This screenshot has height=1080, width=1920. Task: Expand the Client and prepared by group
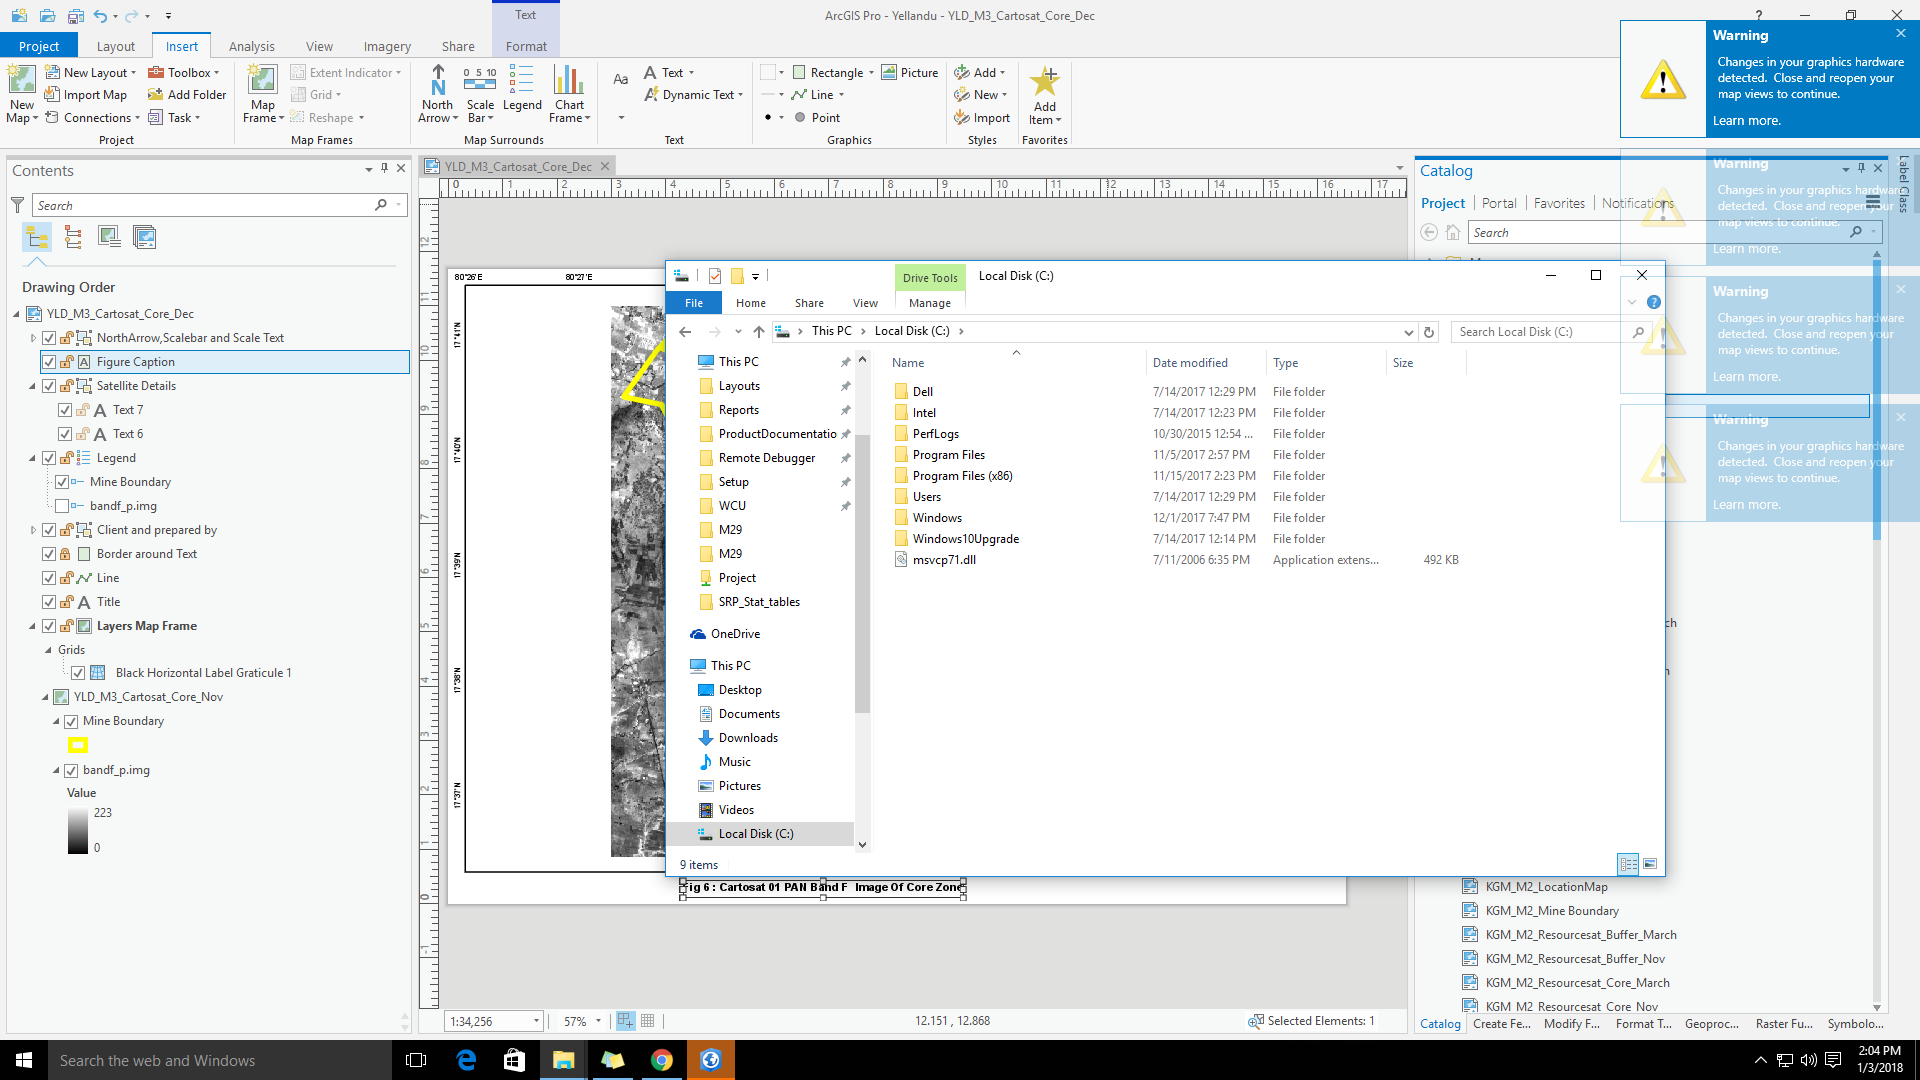click(32, 530)
